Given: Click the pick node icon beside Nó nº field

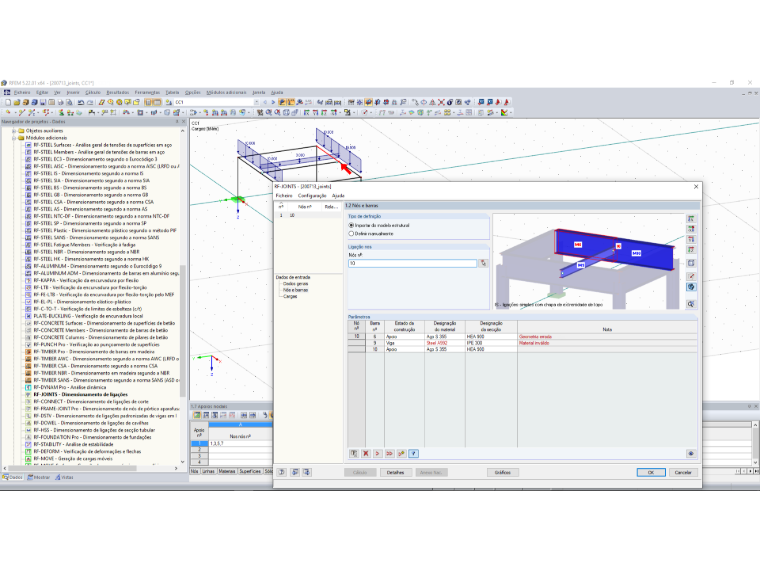Looking at the screenshot, I should 483,263.
